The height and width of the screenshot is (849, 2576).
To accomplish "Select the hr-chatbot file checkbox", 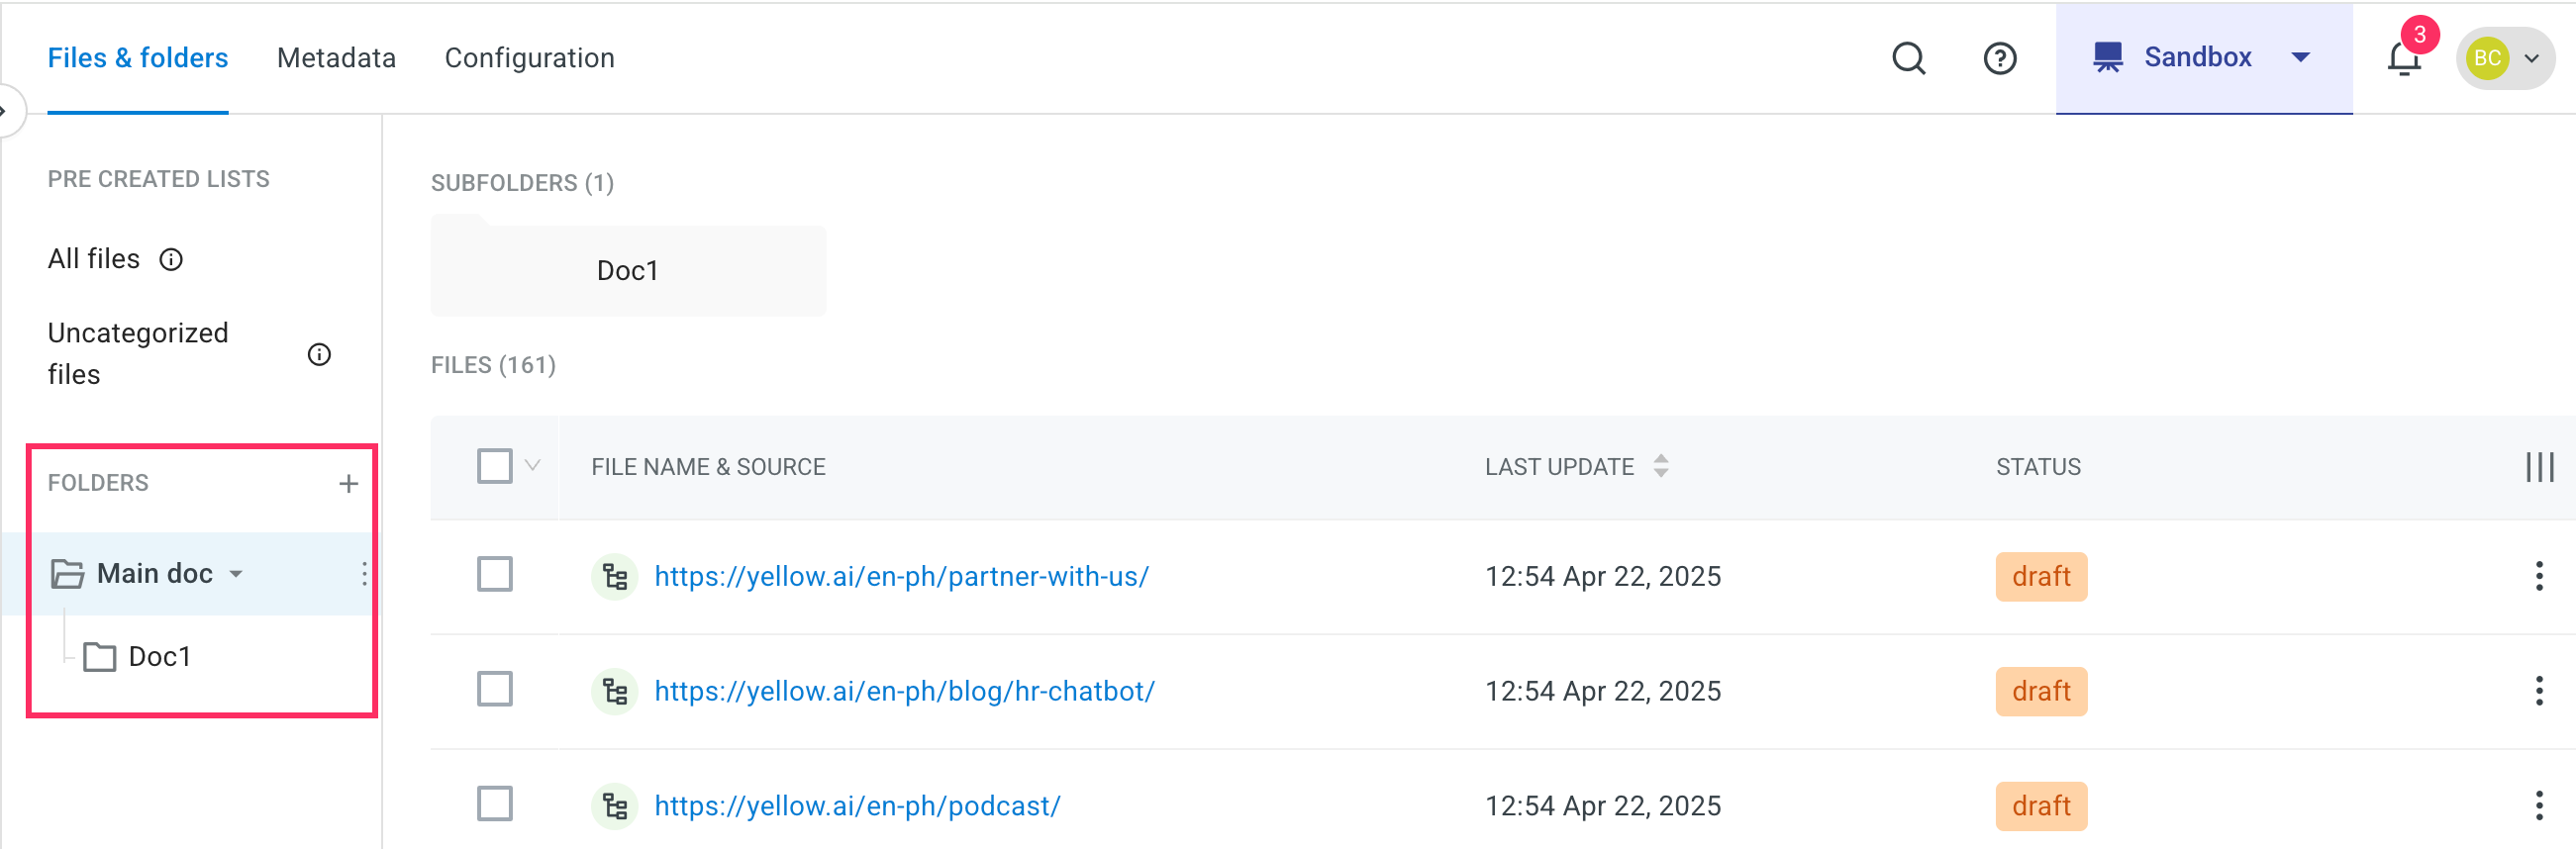I will 494,690.
